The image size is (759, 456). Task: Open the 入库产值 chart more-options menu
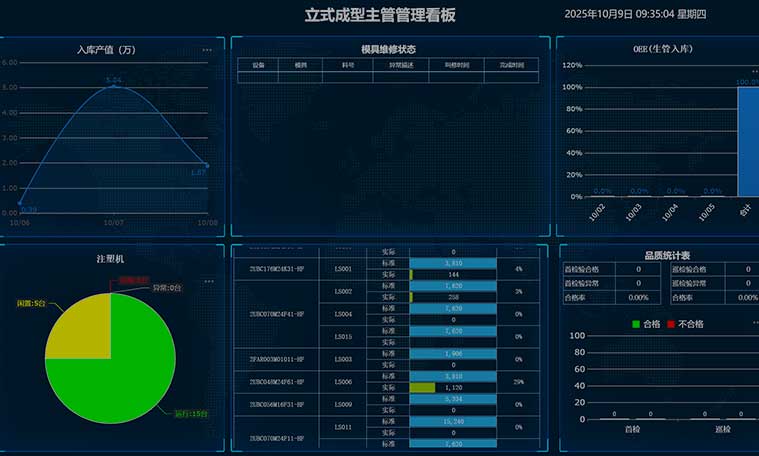pyautogui.click(x=207, y=49)
